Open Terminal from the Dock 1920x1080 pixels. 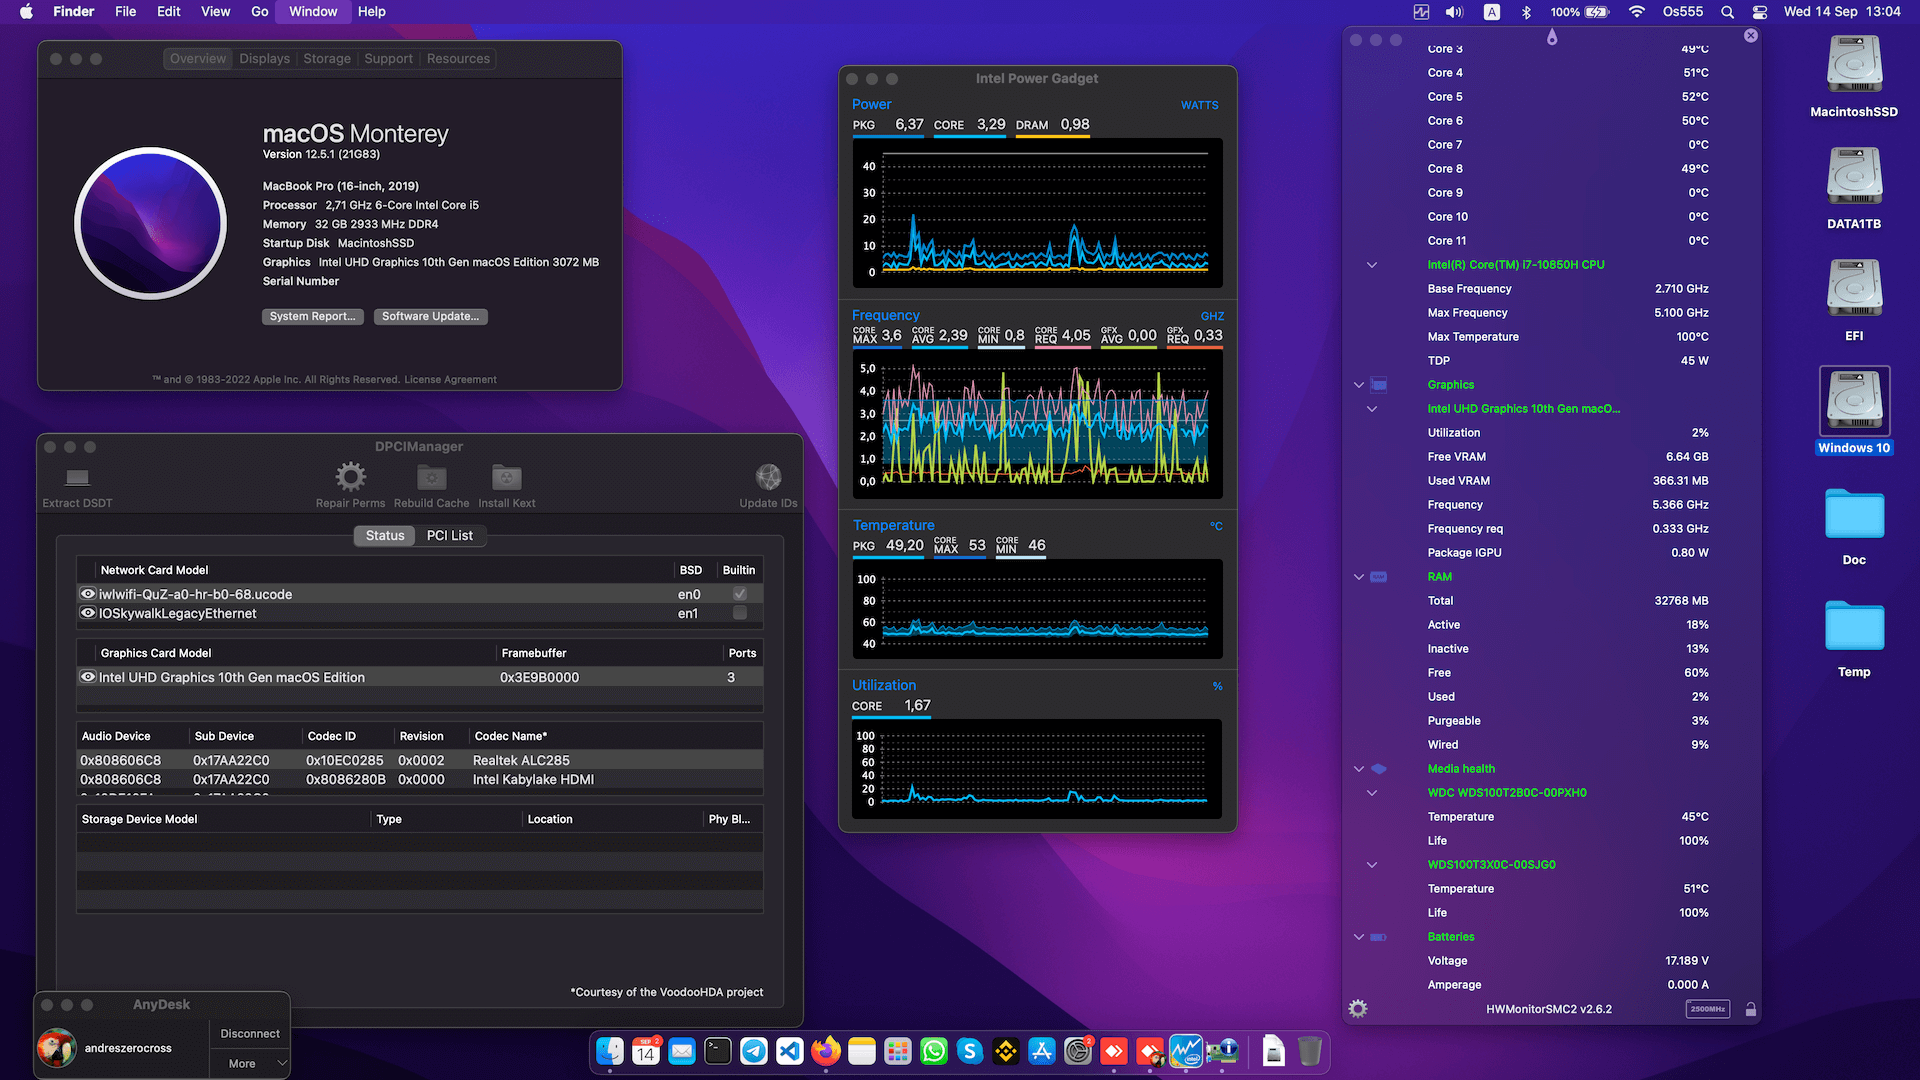718,1051
